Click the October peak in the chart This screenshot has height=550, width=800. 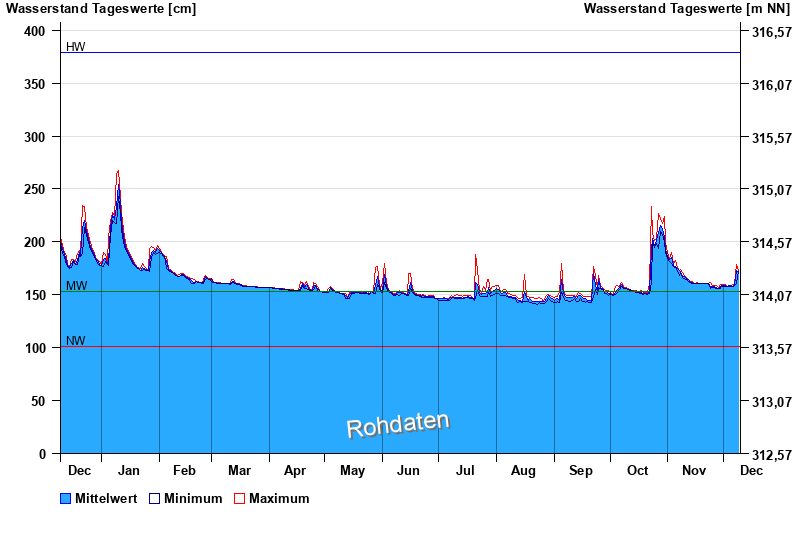(652, 208)
